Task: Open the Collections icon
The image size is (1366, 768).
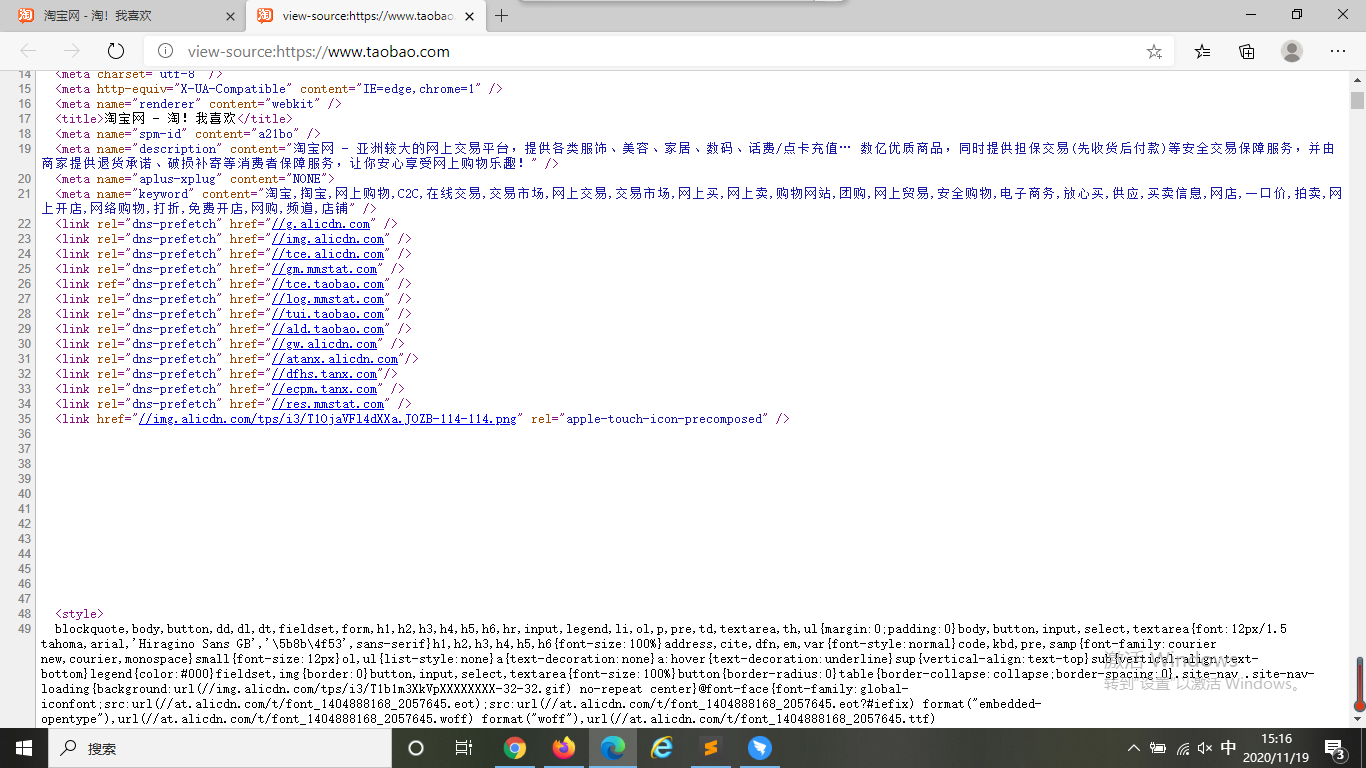Action: (1247, 51)
